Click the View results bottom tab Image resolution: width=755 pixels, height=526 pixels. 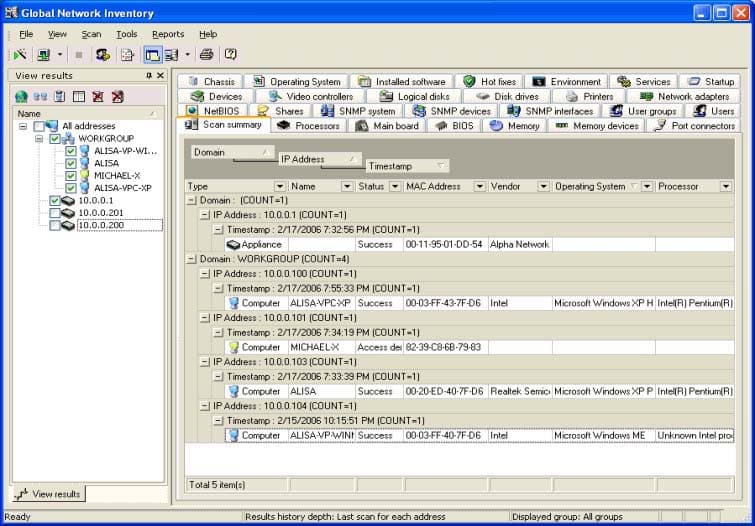(48, 494)
